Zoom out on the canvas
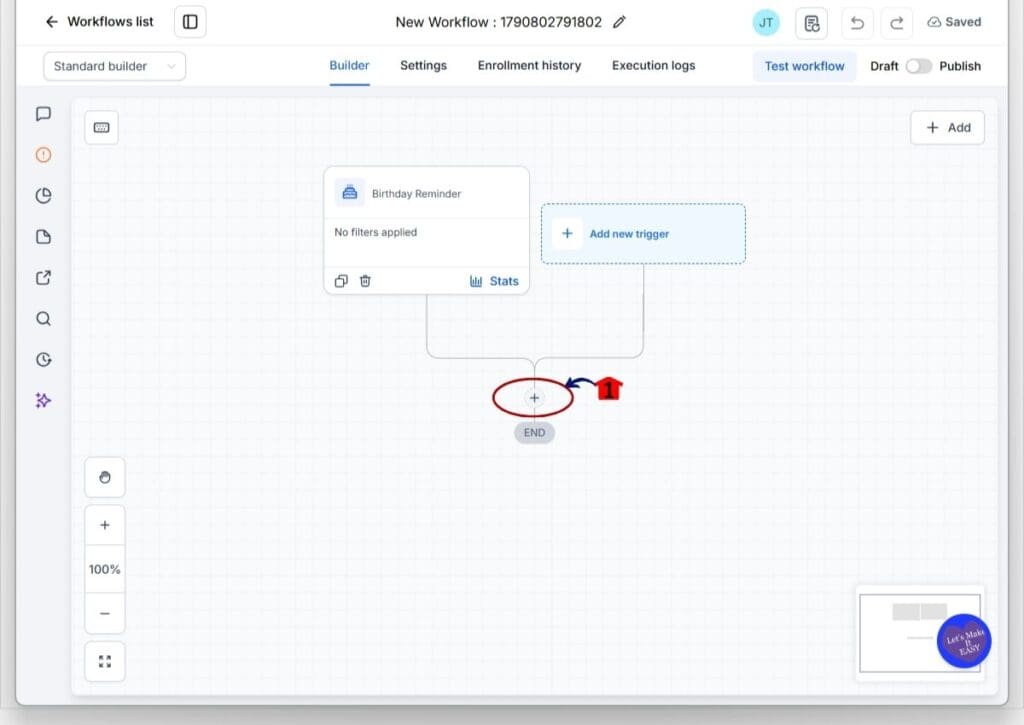Viewport: 1024px width, 725px height. coord(104,613)
